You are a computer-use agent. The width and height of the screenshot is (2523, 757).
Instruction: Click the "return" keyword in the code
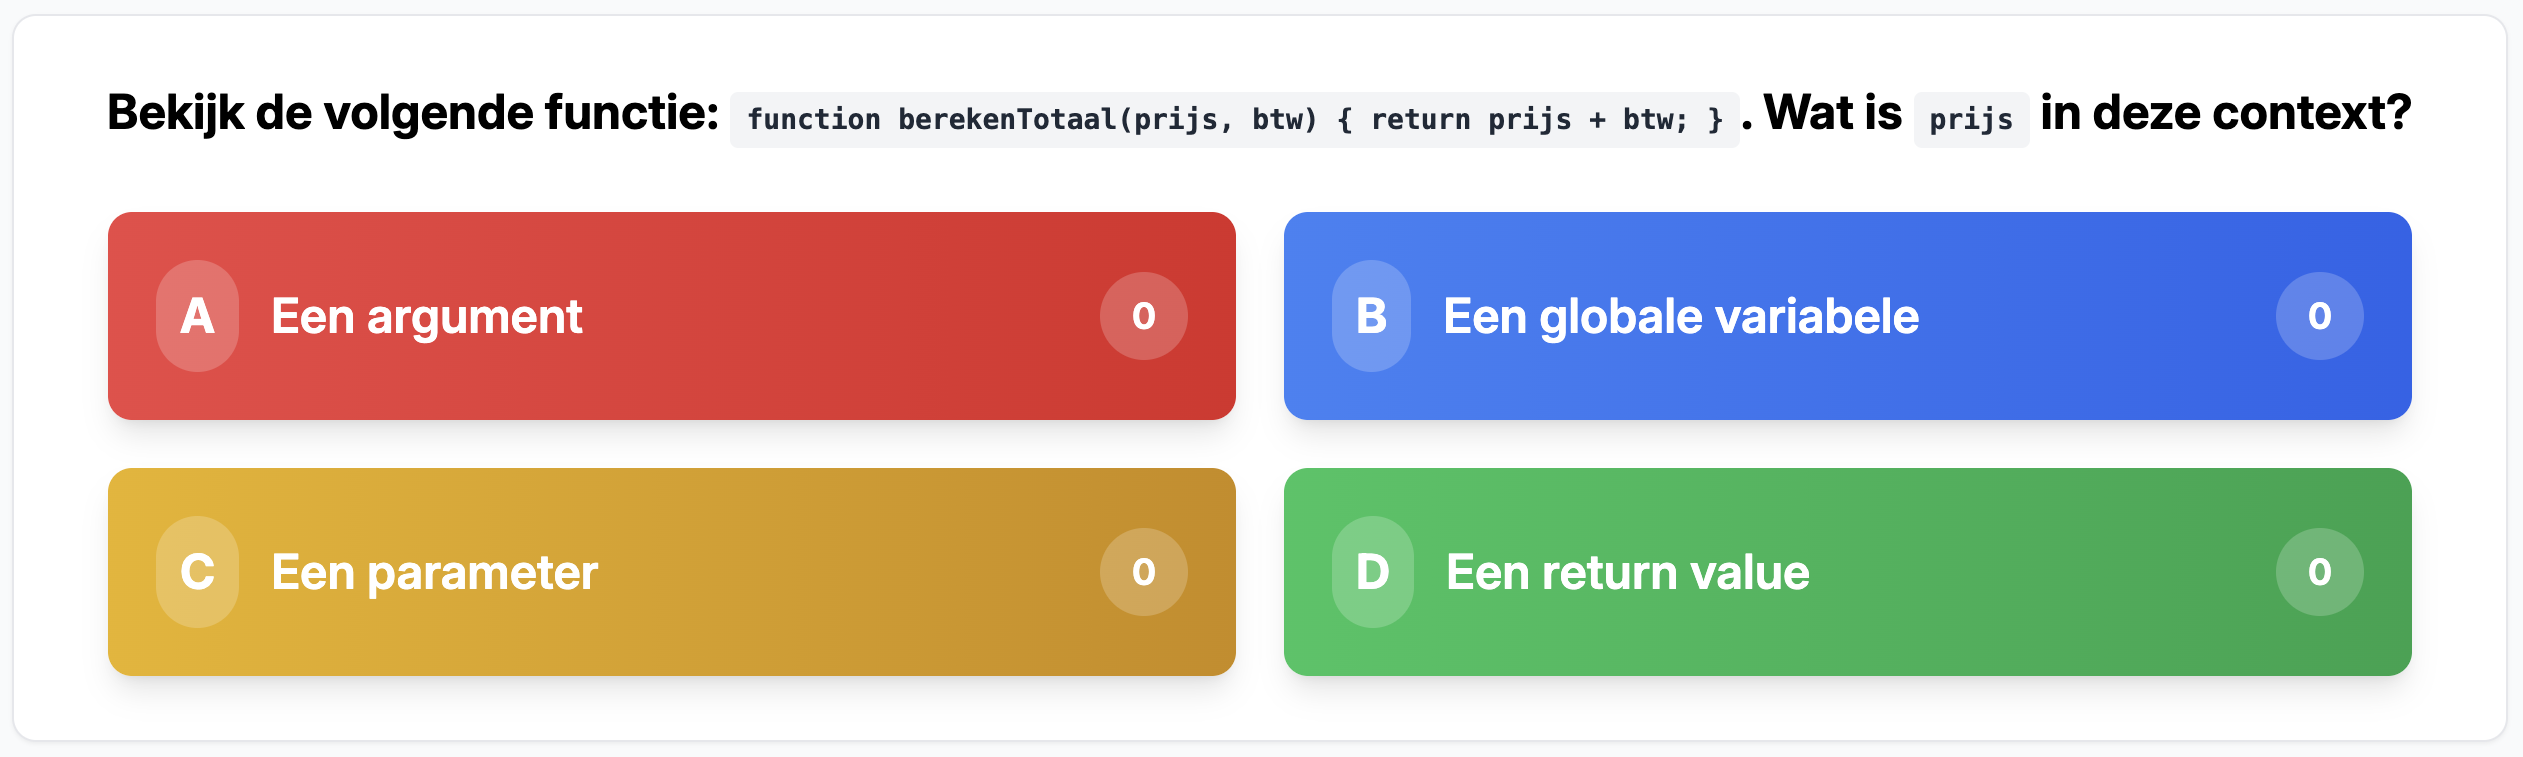click(1420, 120)
